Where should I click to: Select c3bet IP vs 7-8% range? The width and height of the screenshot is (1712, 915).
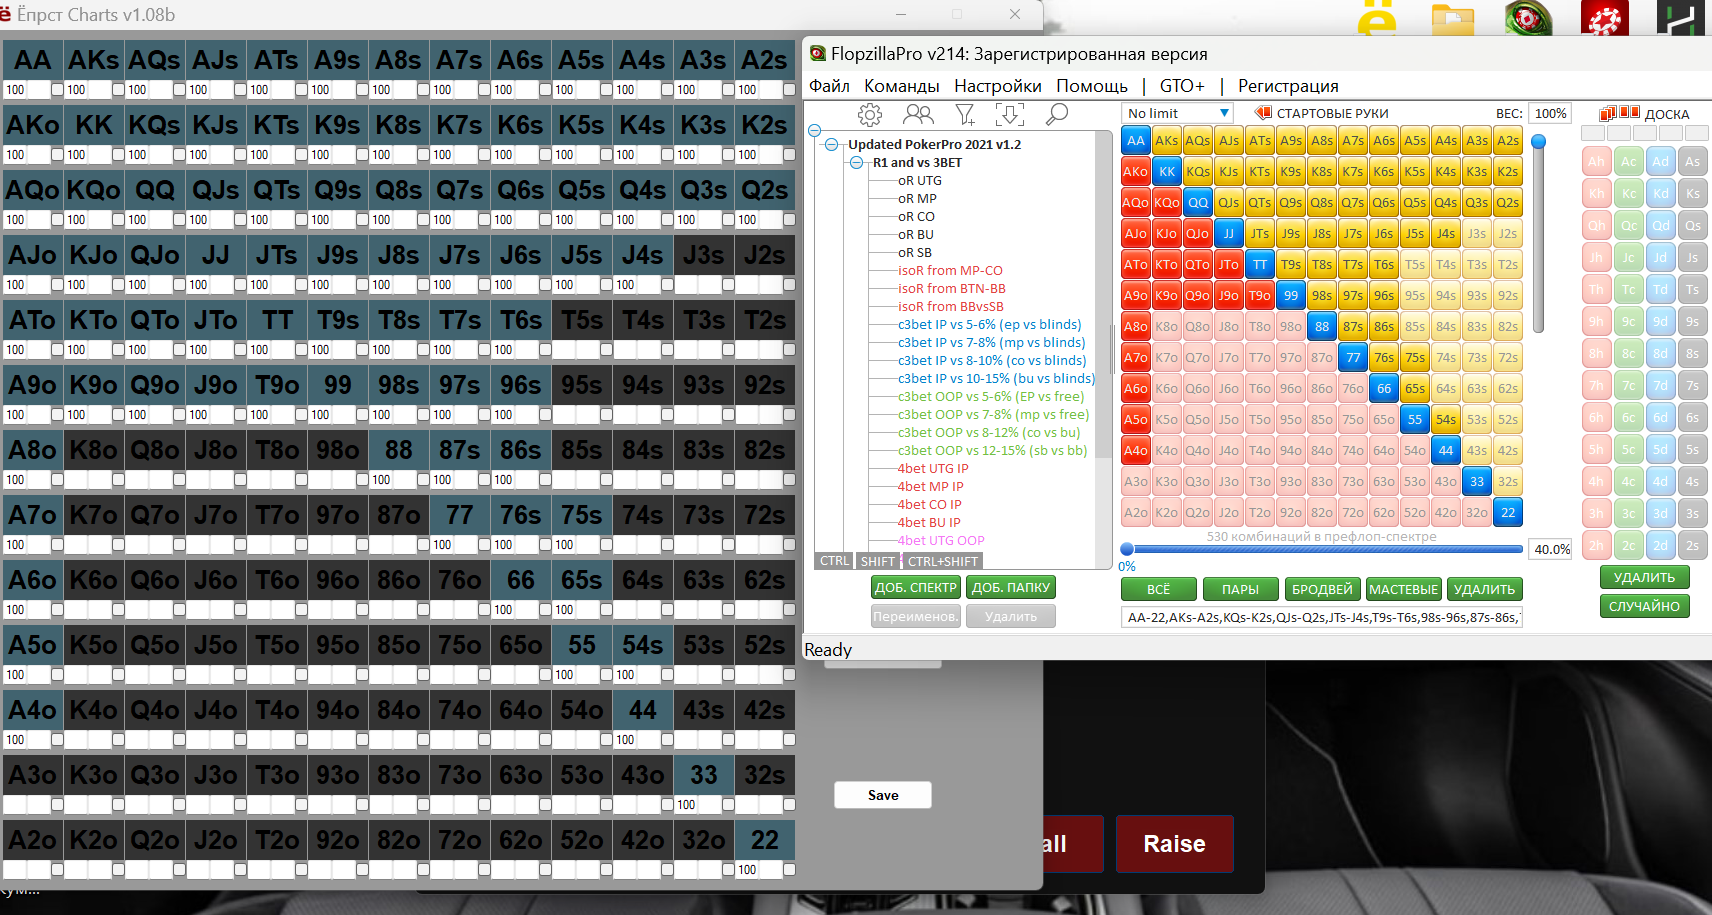tap(991, 343)
